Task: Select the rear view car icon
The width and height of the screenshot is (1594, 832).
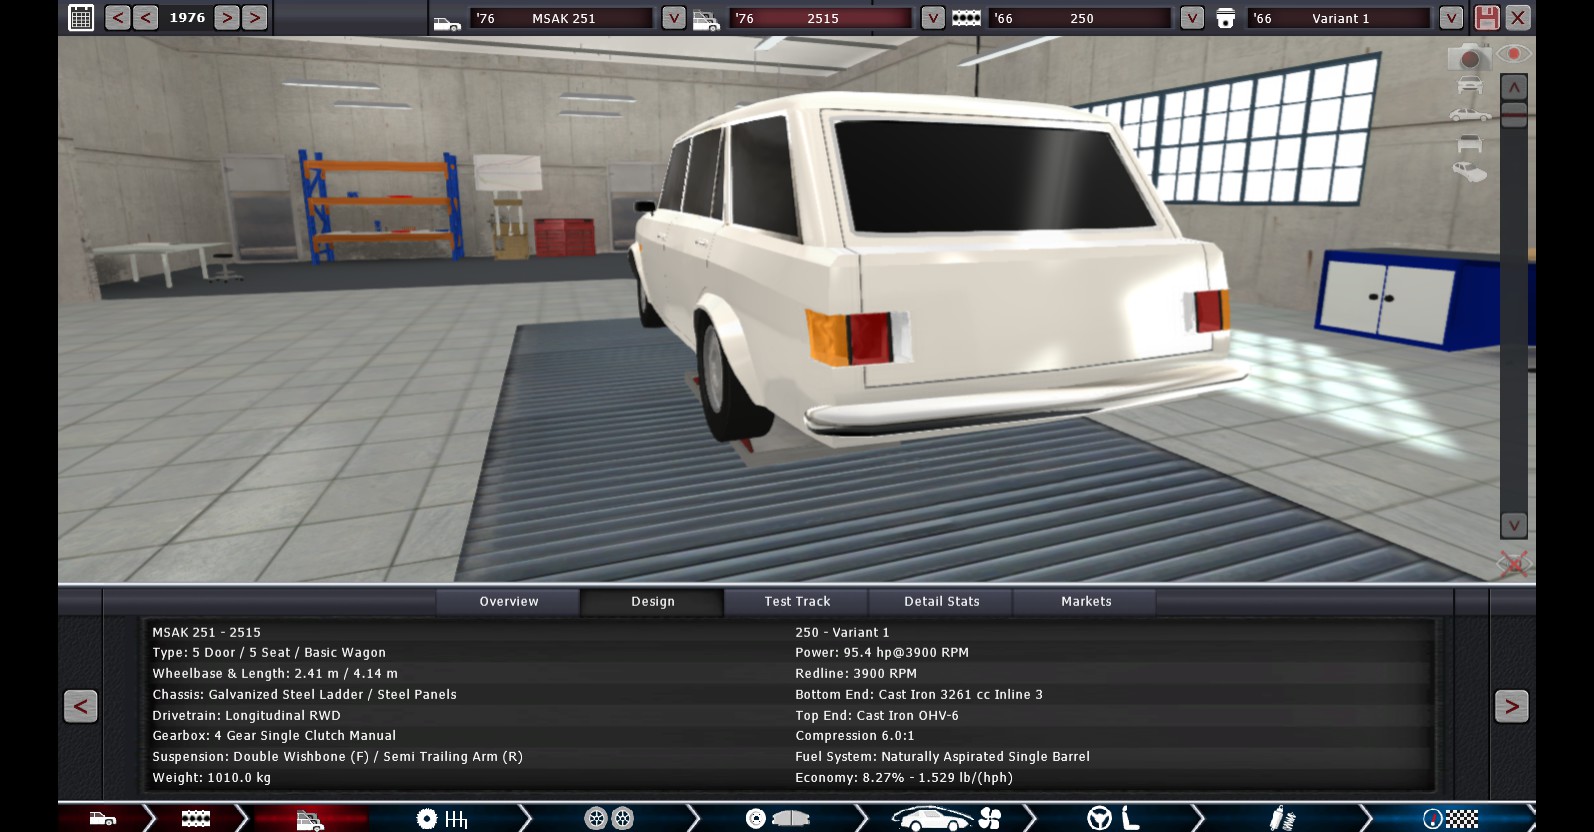Action: coord(1469,144)
